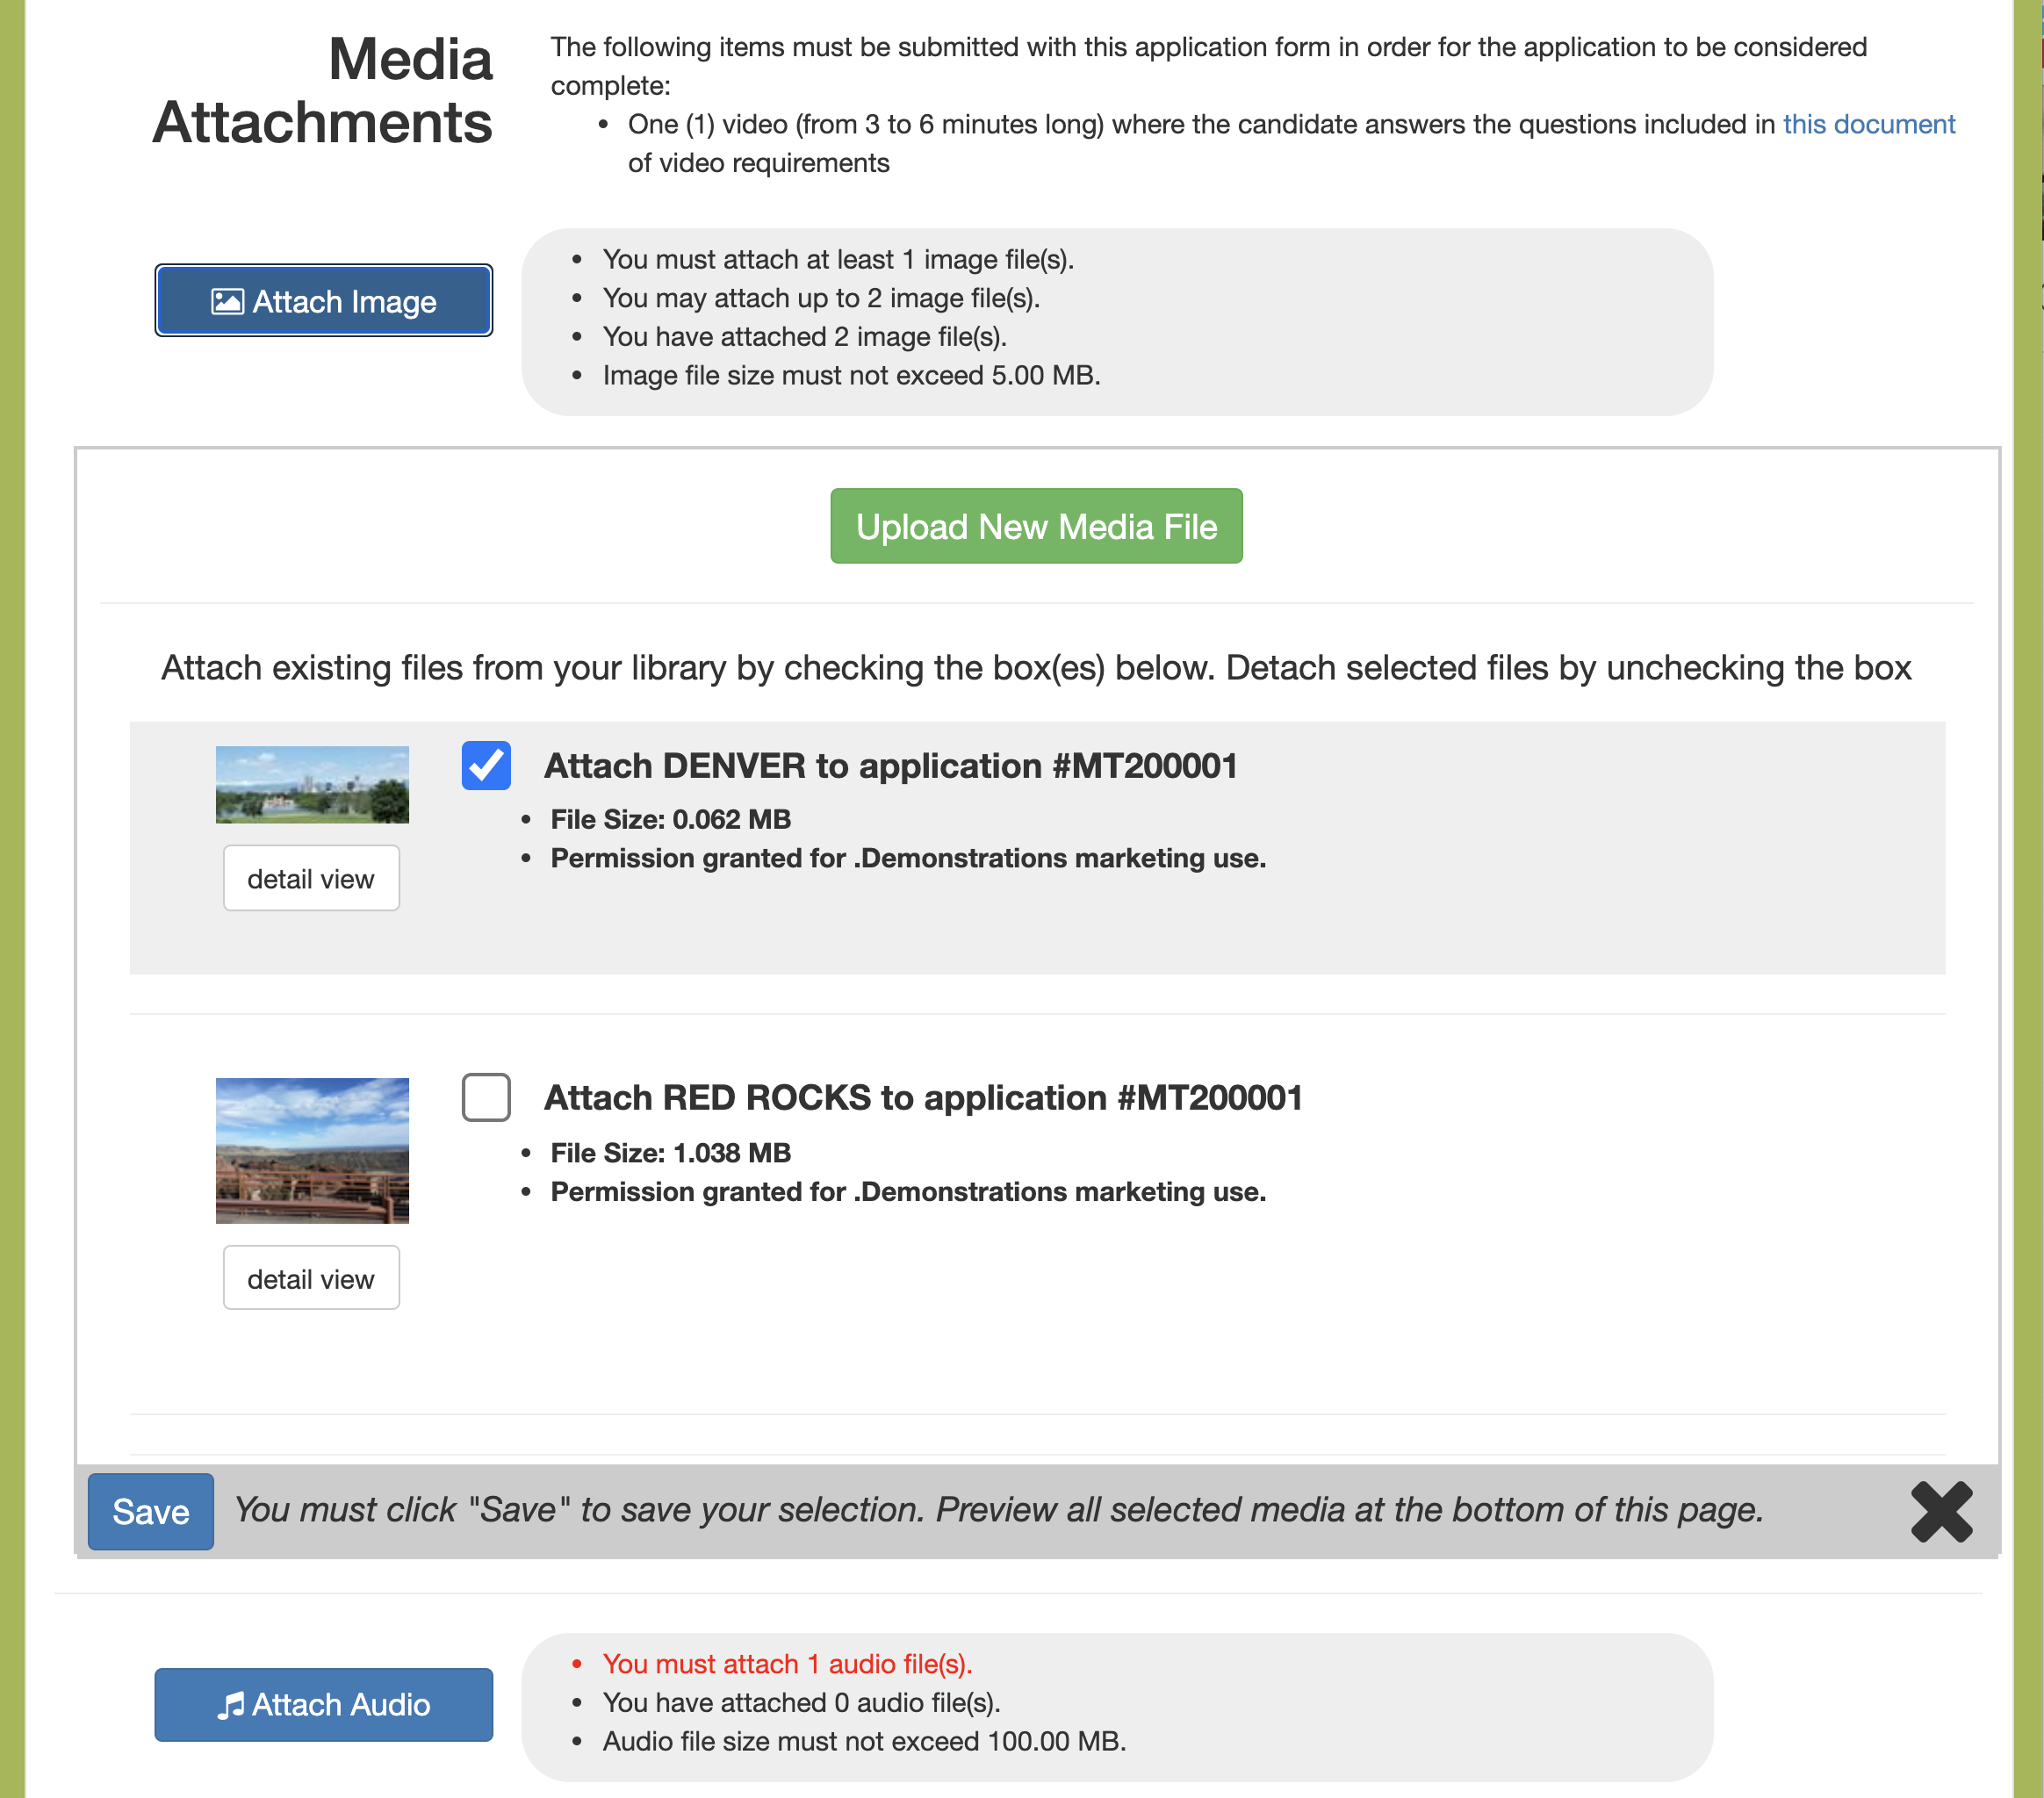Viewport: 2044px width, 1798px height.
Task: Uncheck the Attach DENVER checkbox
Action: (x=486, y=765)
